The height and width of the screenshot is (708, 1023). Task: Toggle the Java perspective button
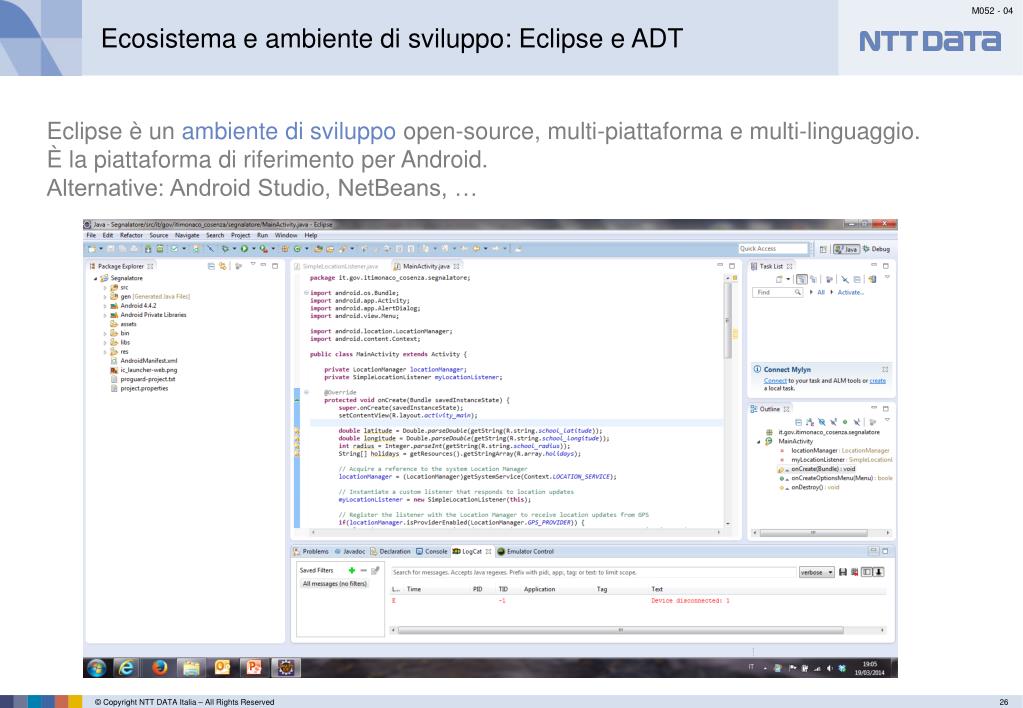pyautogui.click(x=847, y=249)
